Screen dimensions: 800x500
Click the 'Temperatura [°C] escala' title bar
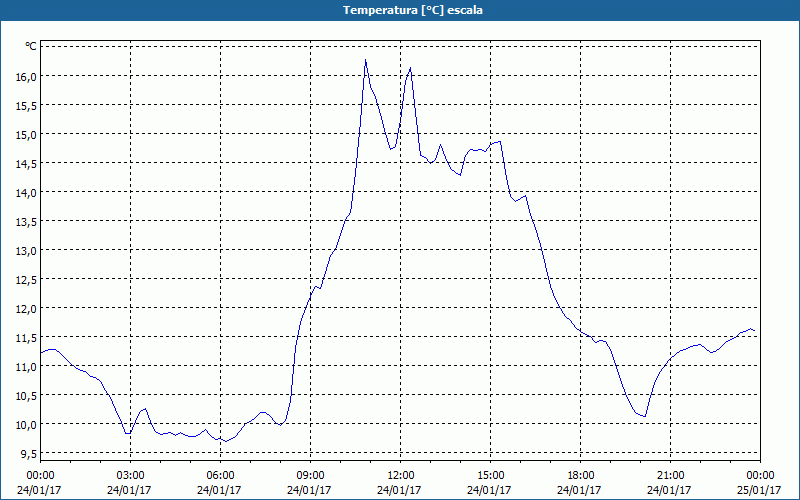coord(400,10)
